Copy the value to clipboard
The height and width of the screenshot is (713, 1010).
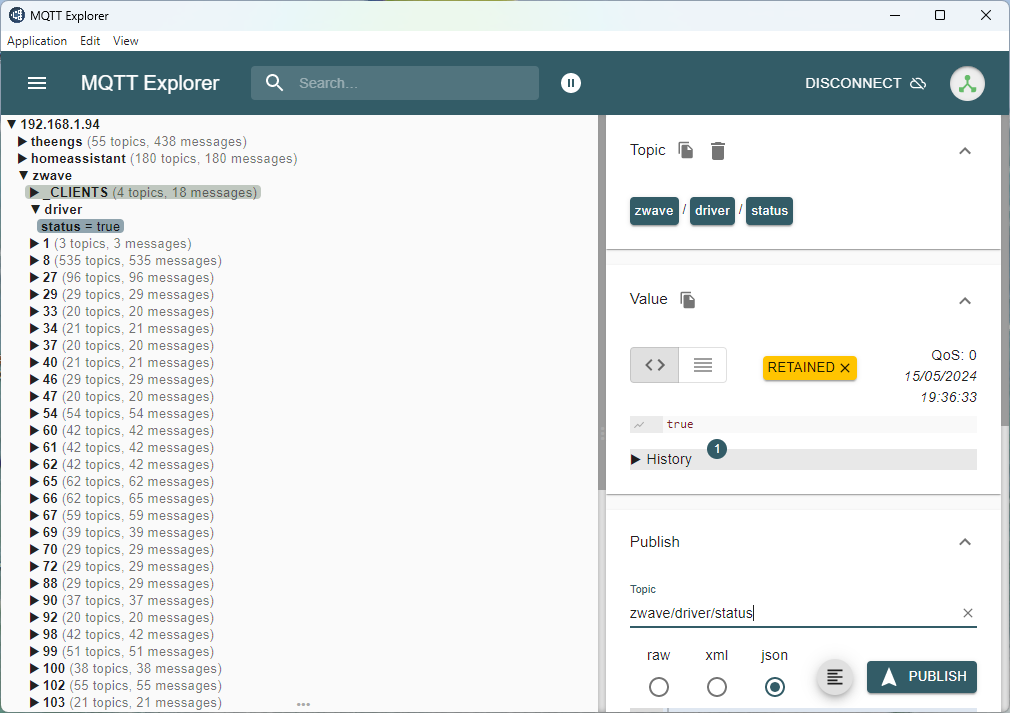pos(688,299)
